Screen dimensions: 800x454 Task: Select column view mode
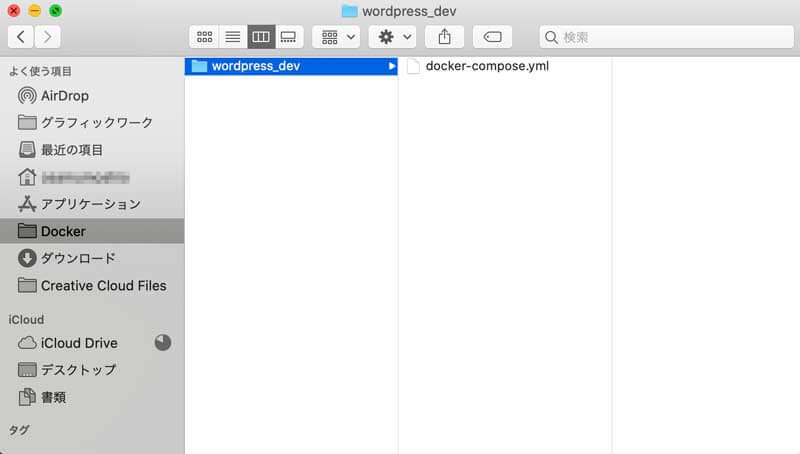click(x=260, y=37)
